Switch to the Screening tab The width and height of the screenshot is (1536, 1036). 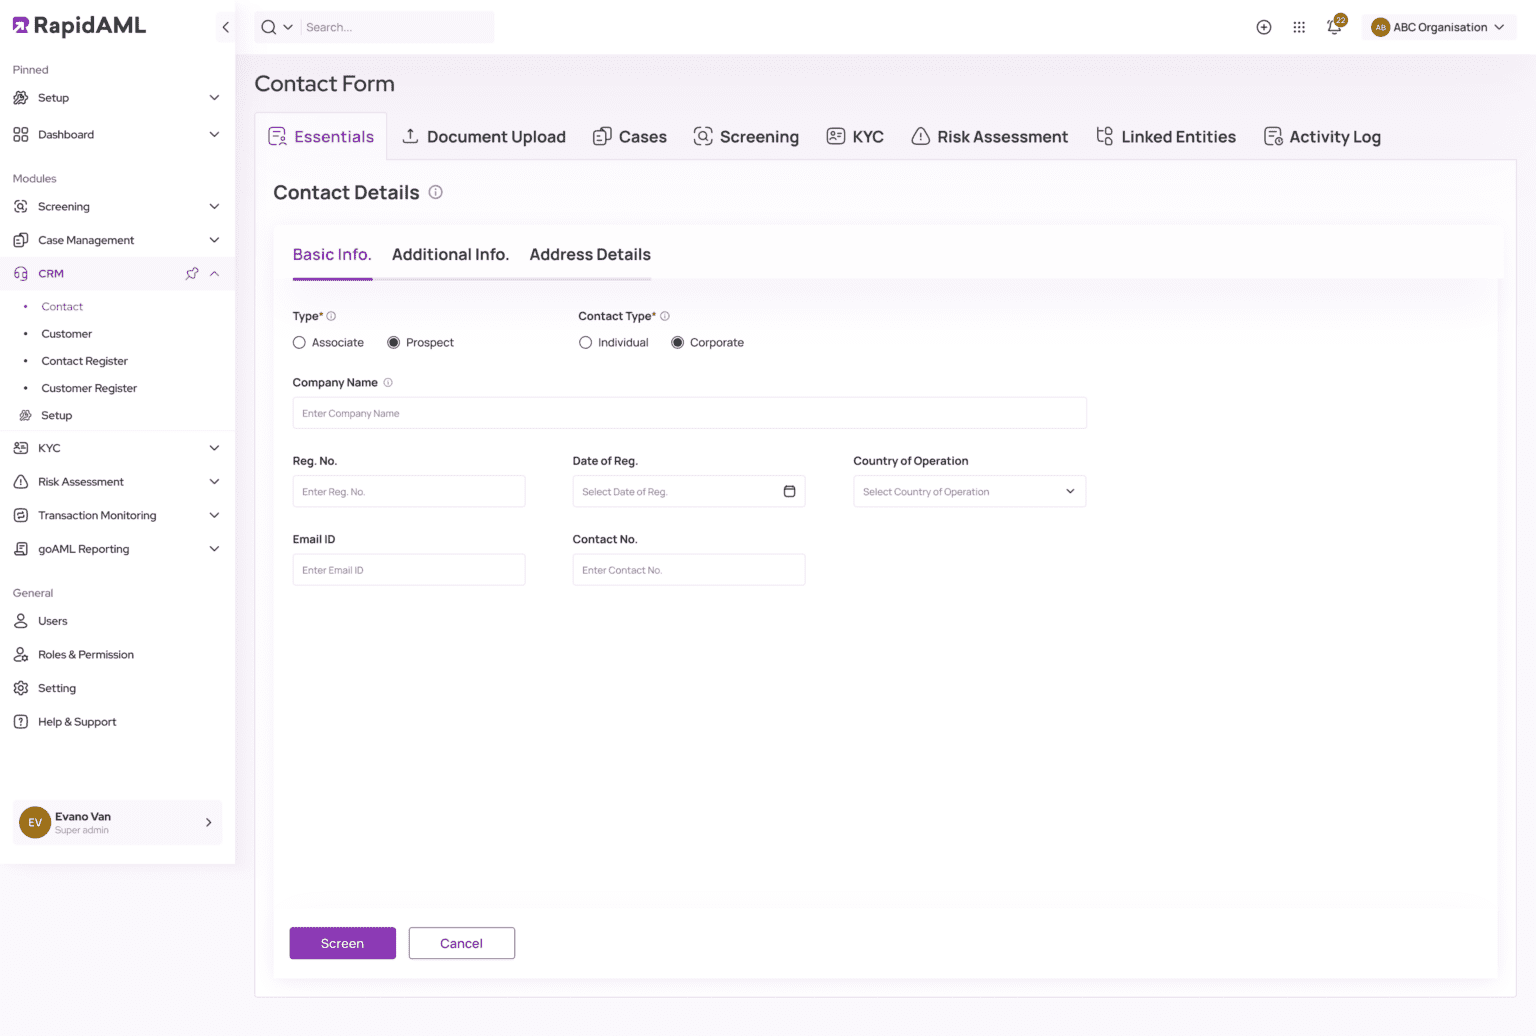point(746,136)
